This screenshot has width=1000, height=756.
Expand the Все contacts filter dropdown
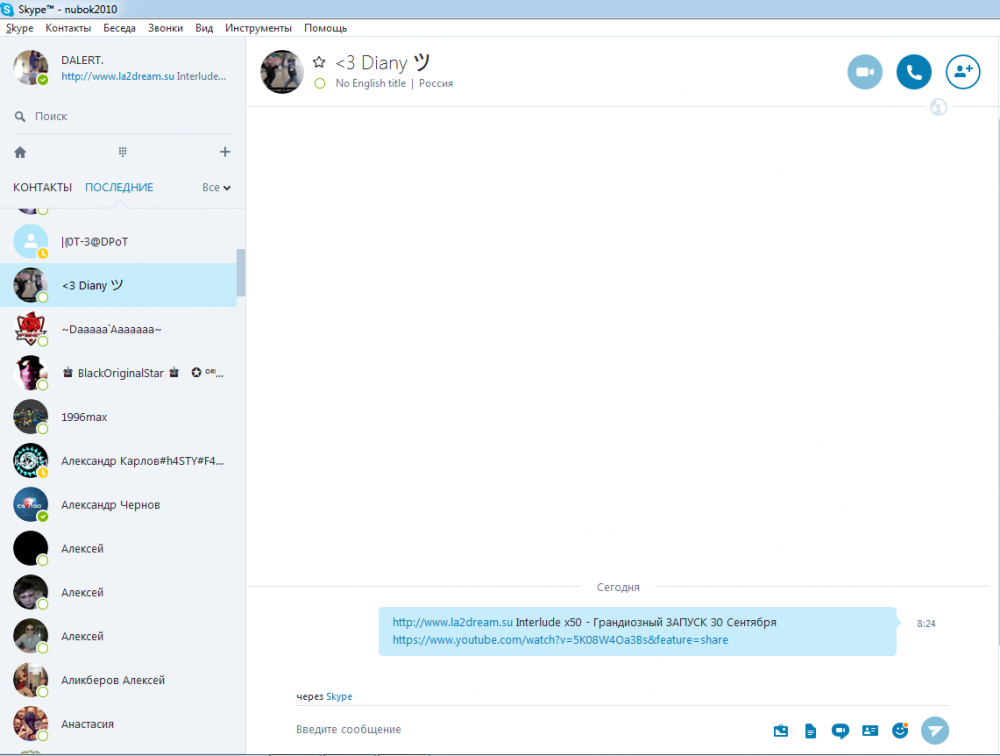tap(216, 187)
